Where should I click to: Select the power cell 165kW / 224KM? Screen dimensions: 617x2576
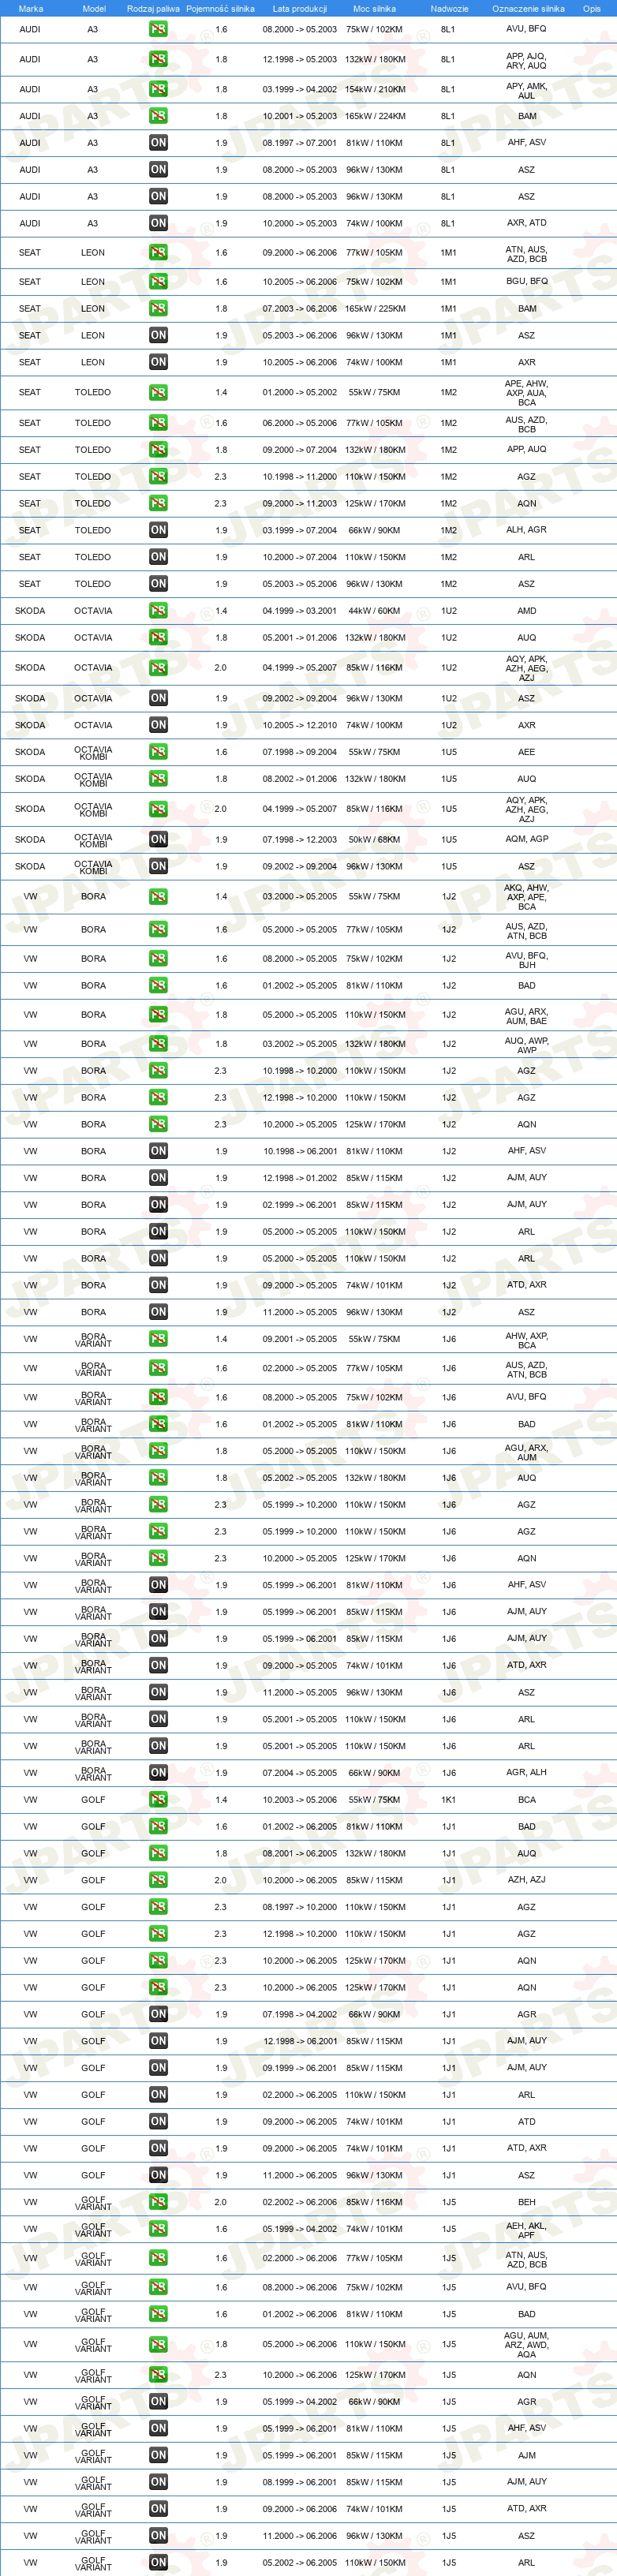click(375, 116)
